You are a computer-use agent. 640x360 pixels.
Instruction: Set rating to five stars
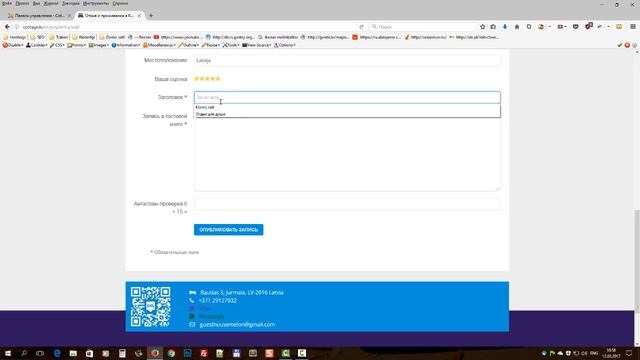point(218,78)
